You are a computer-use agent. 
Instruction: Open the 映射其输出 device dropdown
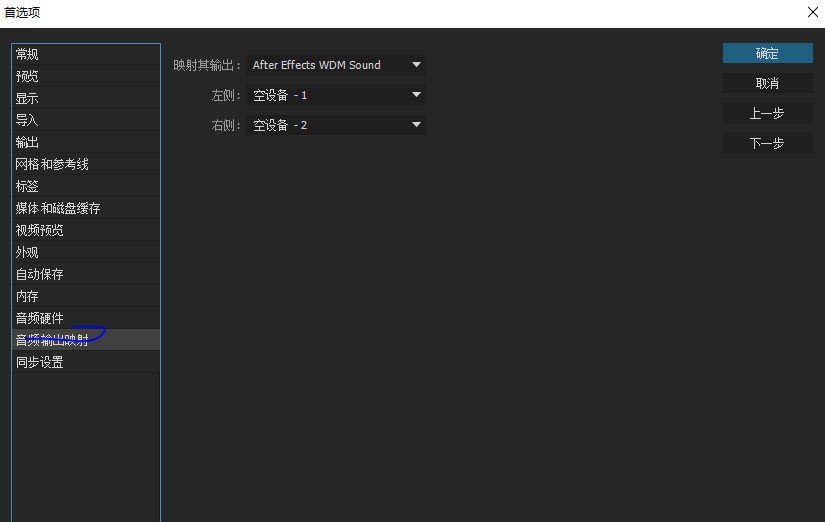click(336, 65)
